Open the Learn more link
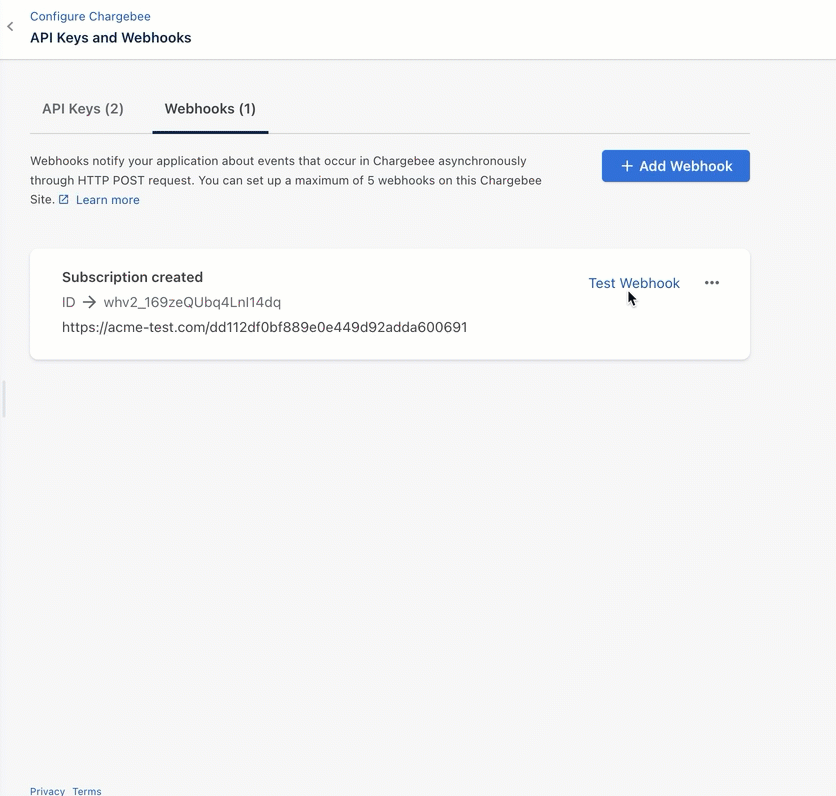Screen dimensions: 836x796 pyautogui.click(x=108, y=200)
